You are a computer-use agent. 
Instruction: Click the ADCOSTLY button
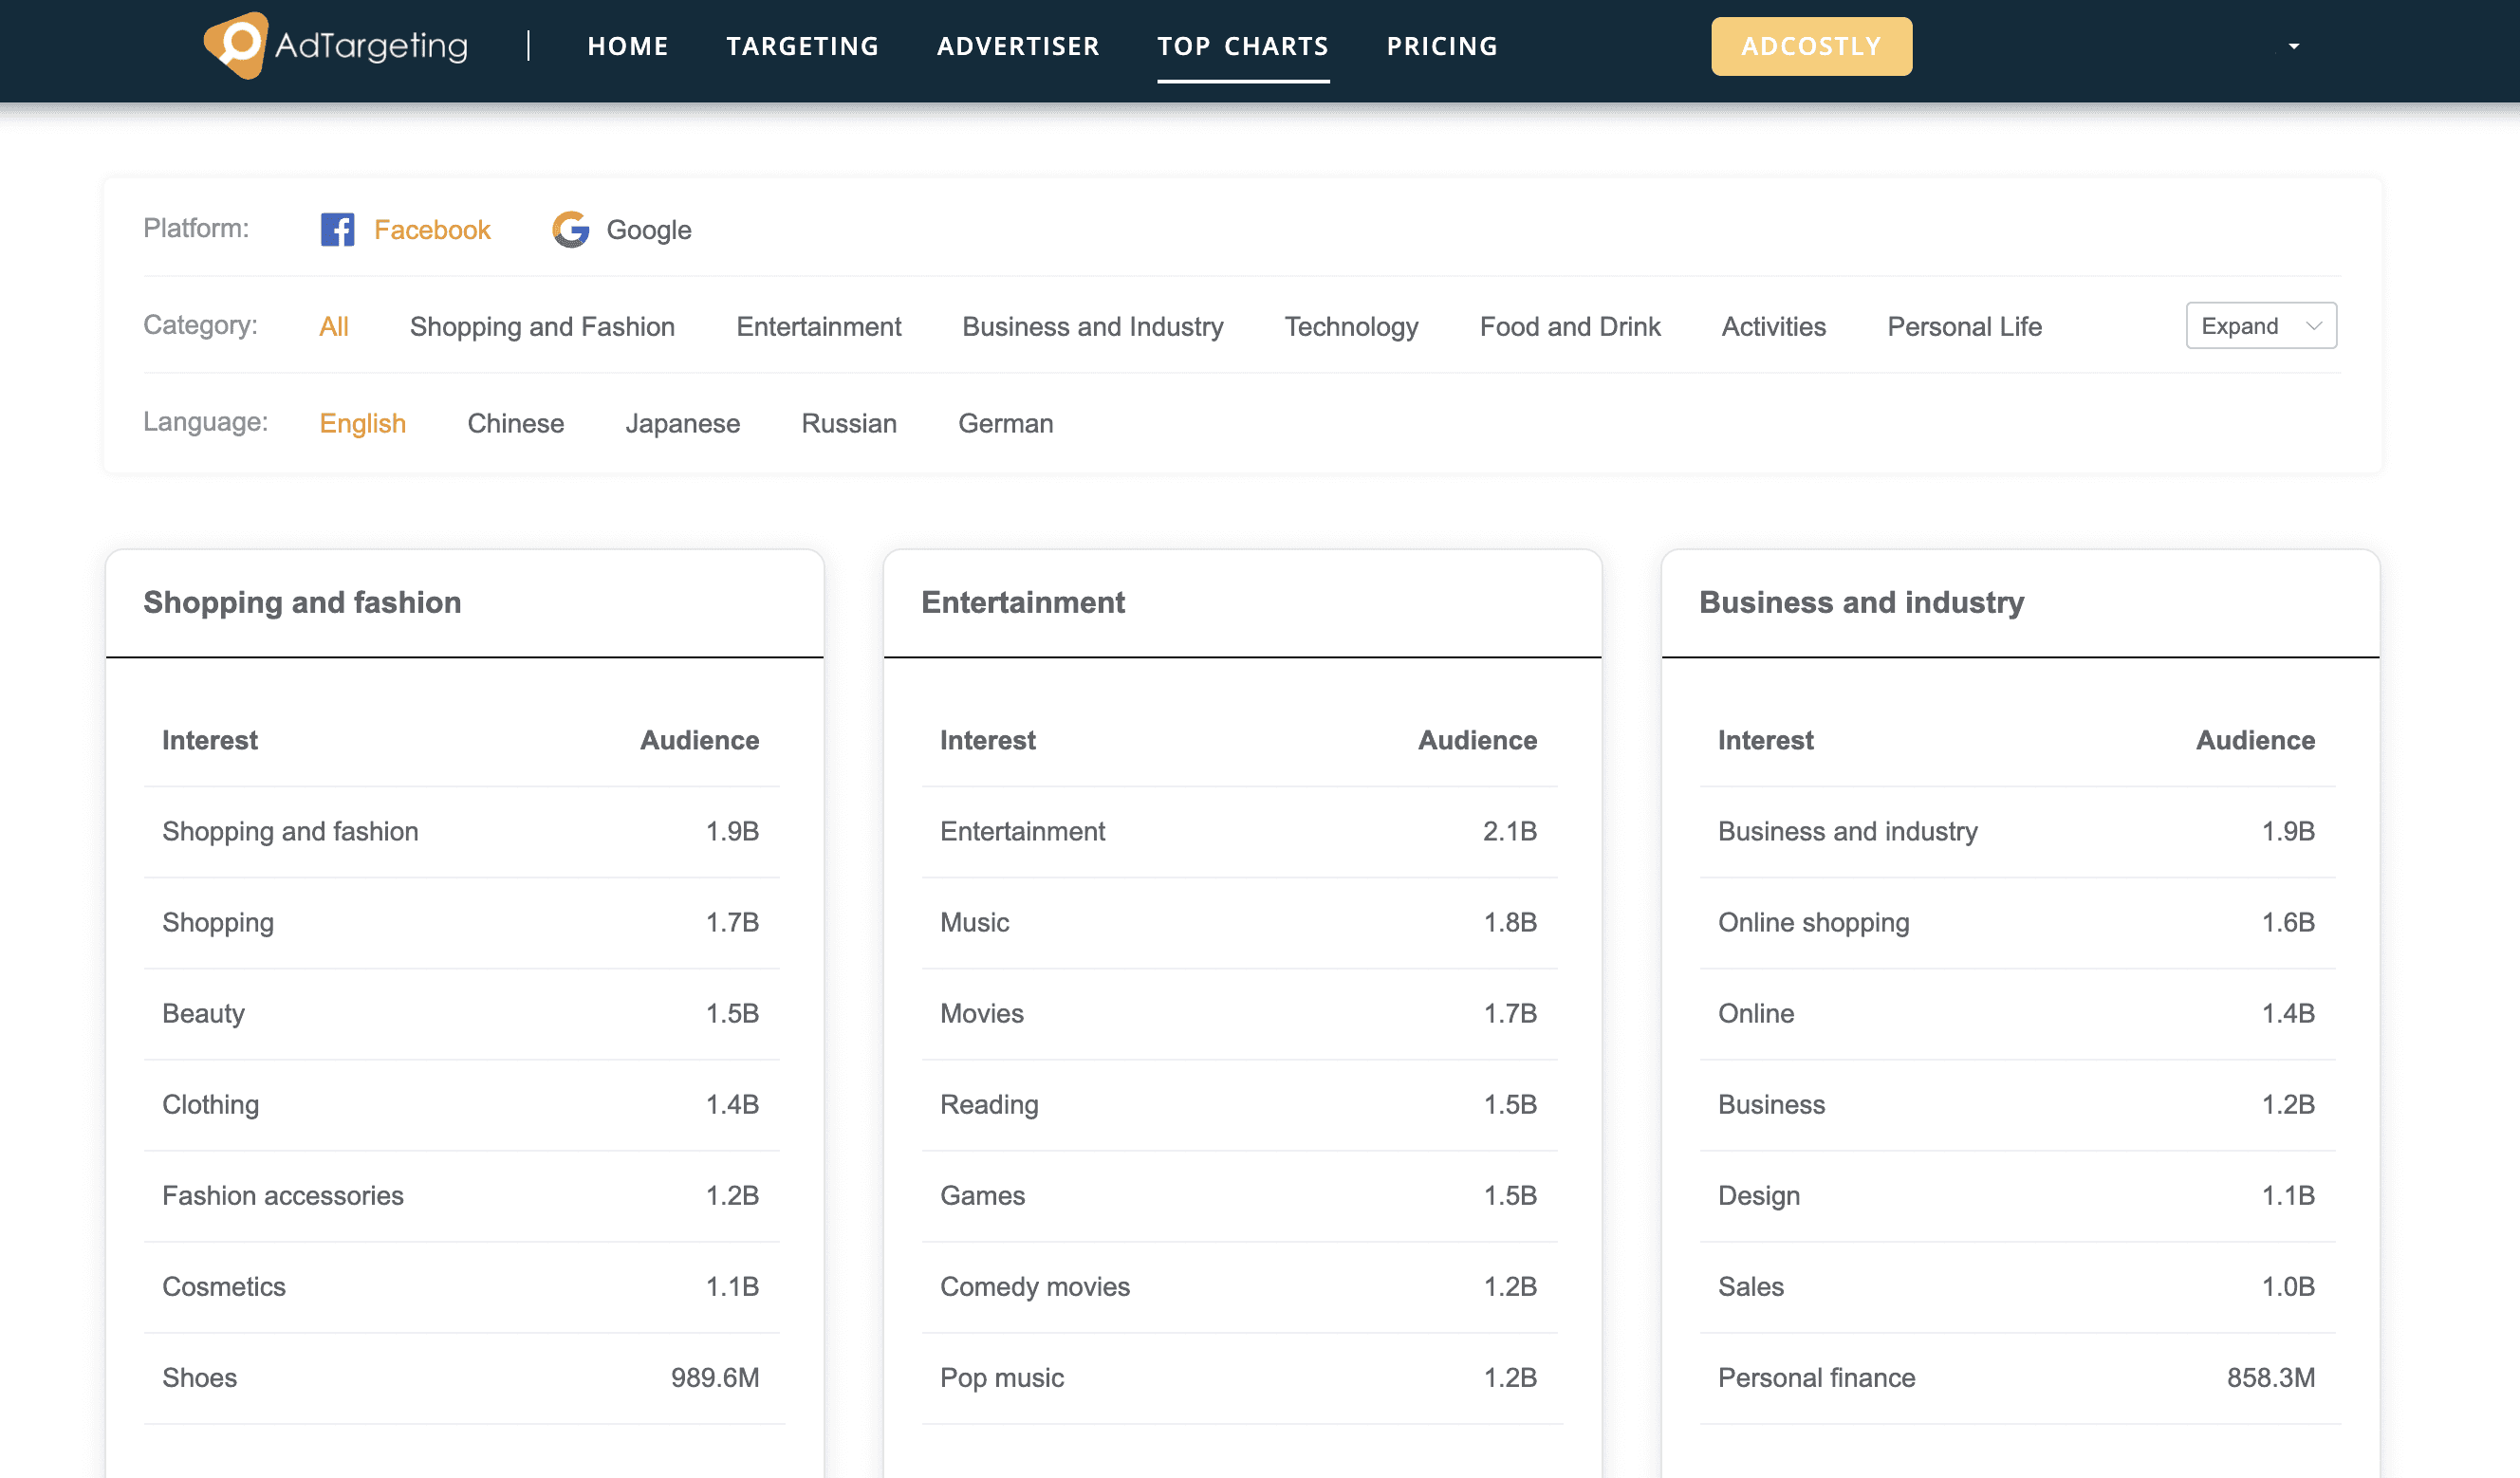tap(1811, 46)
